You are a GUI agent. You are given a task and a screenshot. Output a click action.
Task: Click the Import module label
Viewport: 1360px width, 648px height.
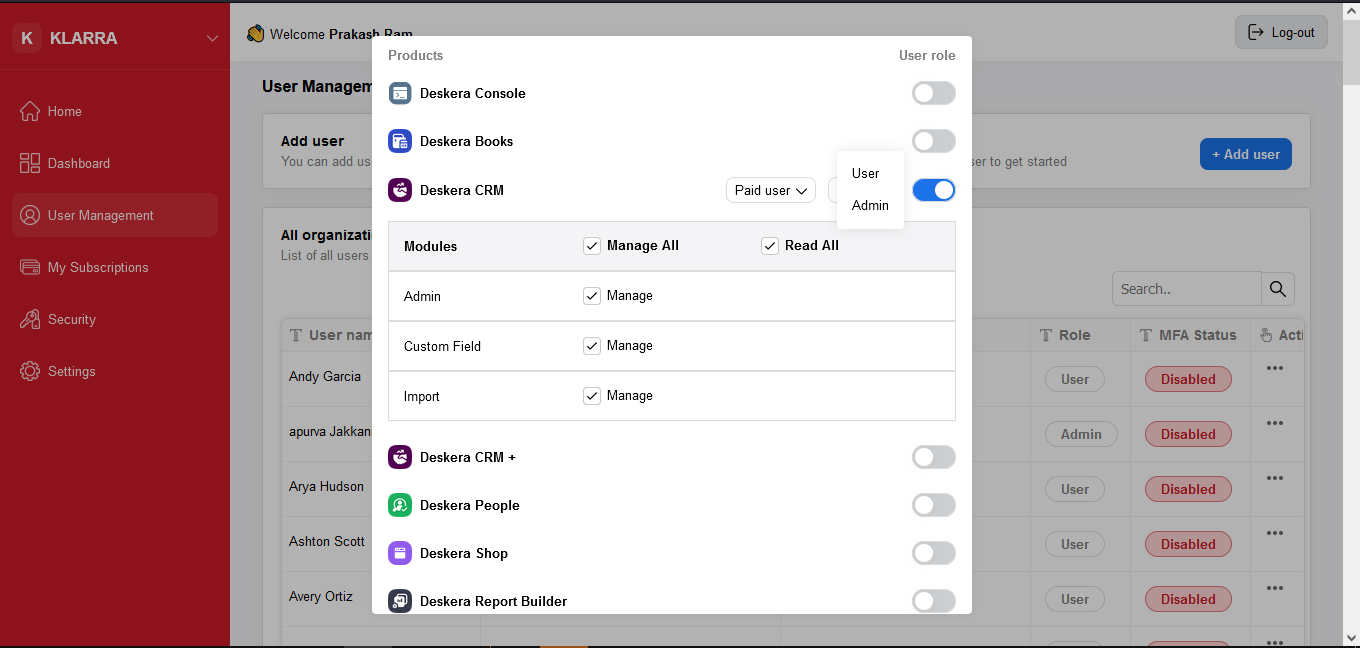click(422, 396)
